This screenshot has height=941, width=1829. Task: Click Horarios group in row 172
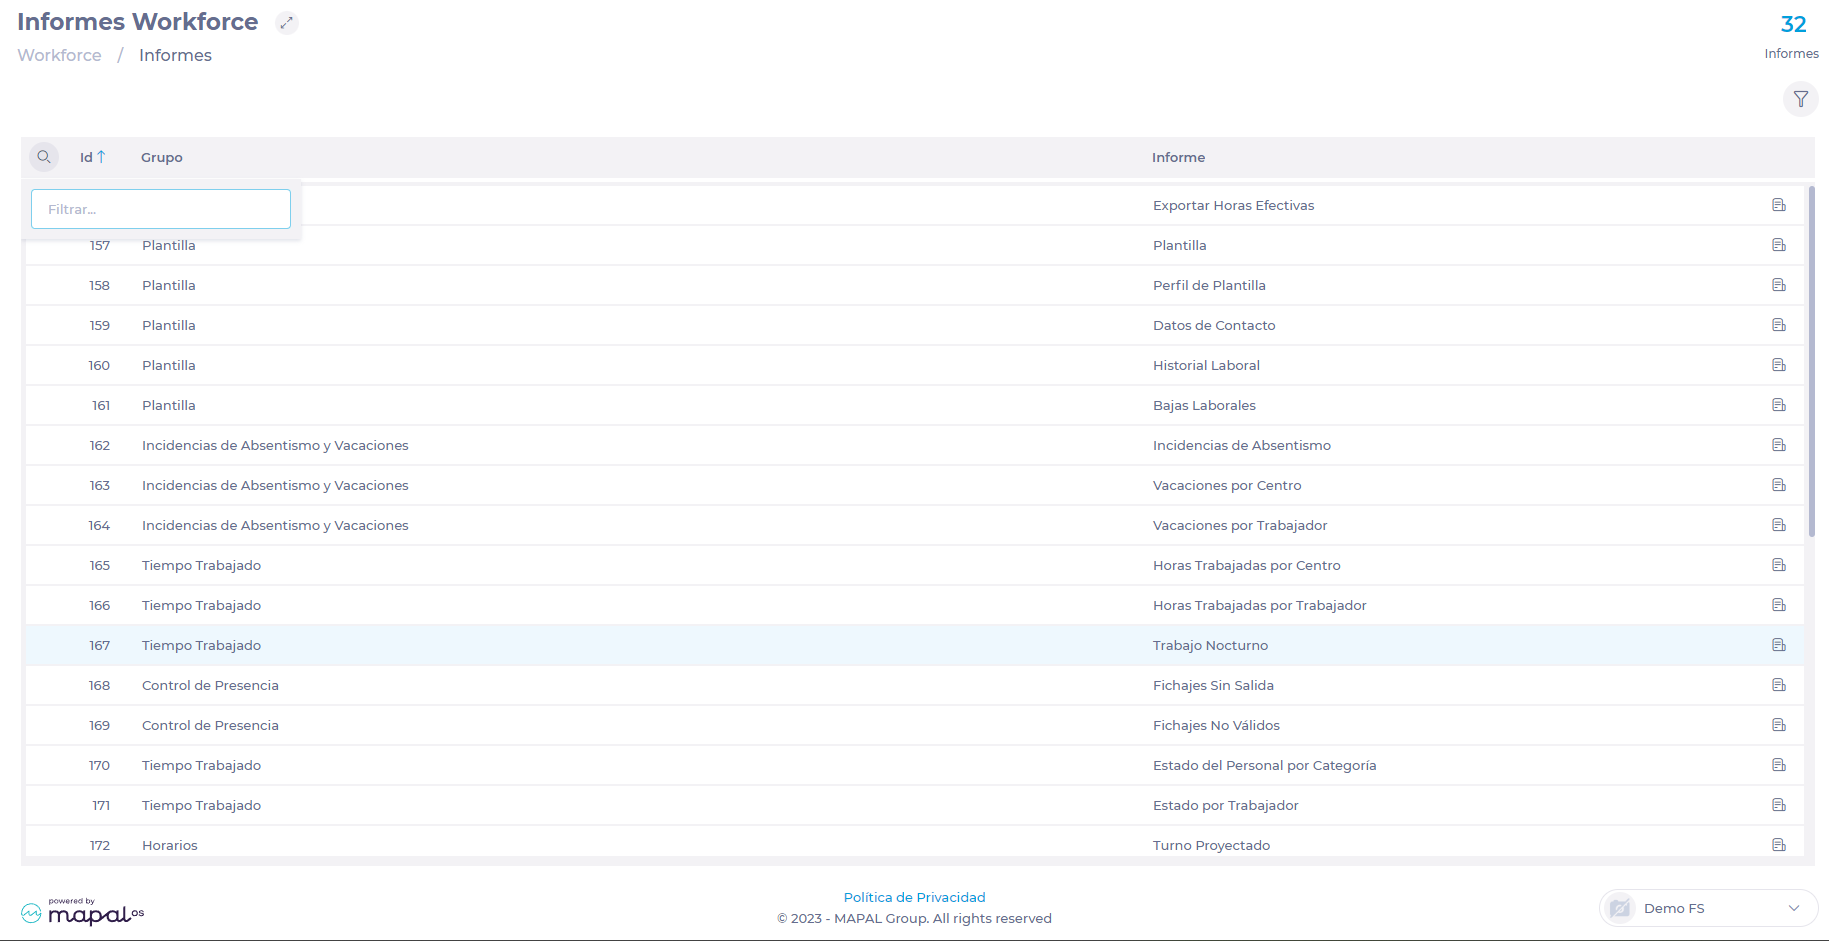(170, 845)
